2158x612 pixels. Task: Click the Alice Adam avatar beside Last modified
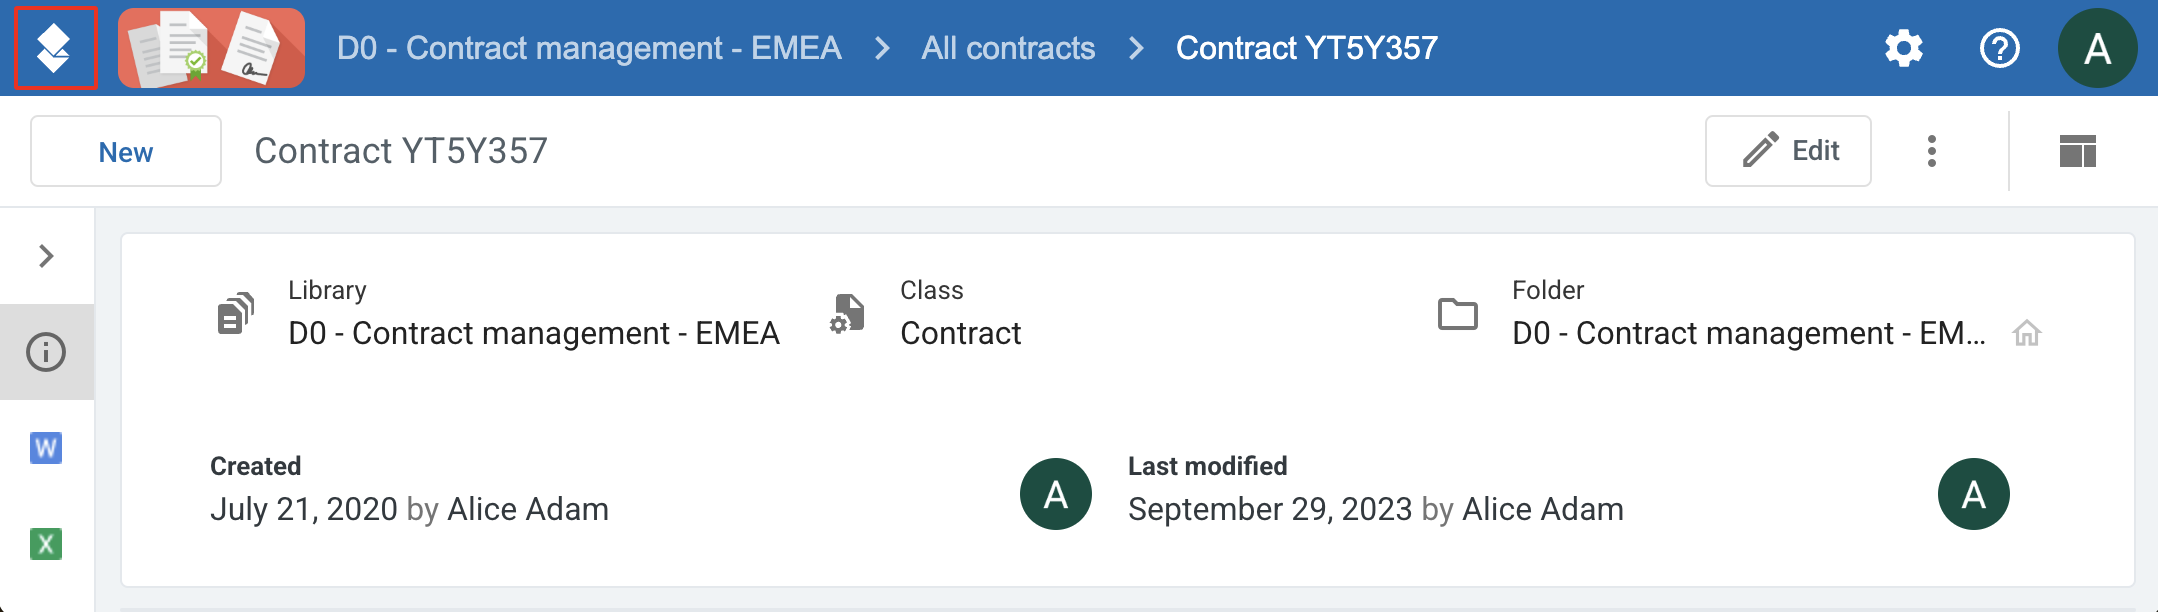coord(1974,494)
